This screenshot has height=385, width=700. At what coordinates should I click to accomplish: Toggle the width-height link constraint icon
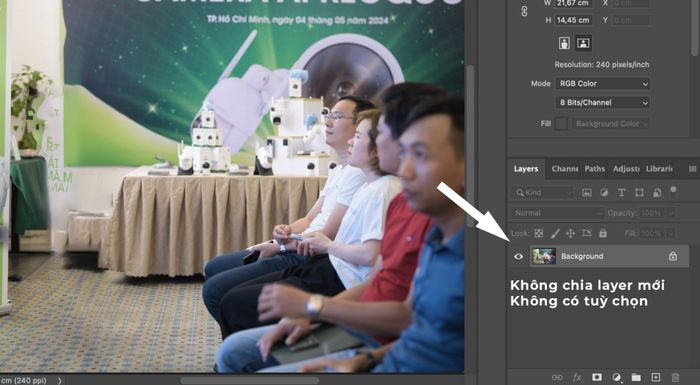coord(524,12)
